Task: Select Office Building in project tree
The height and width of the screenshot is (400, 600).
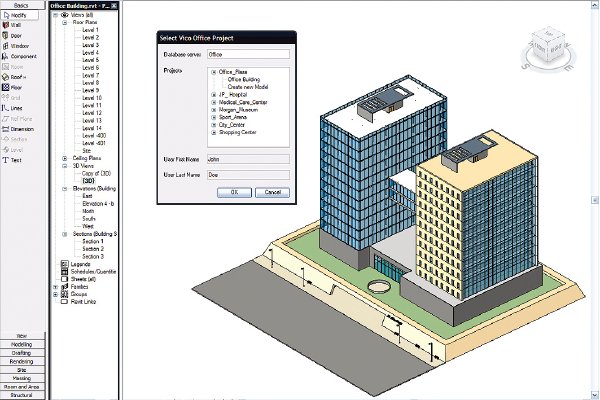Action: [x=244, y=79]
